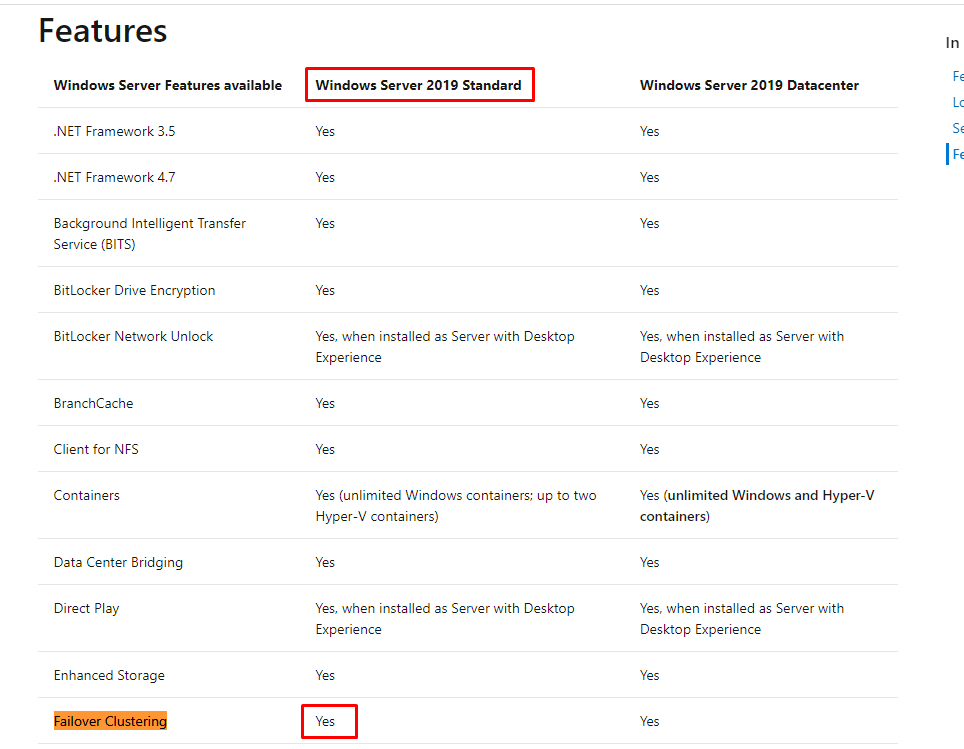This screenshot has height=749, width=964.
Task: Click the BitLocker Drive Encryption feature name
Action: click(x=134, y=290)
